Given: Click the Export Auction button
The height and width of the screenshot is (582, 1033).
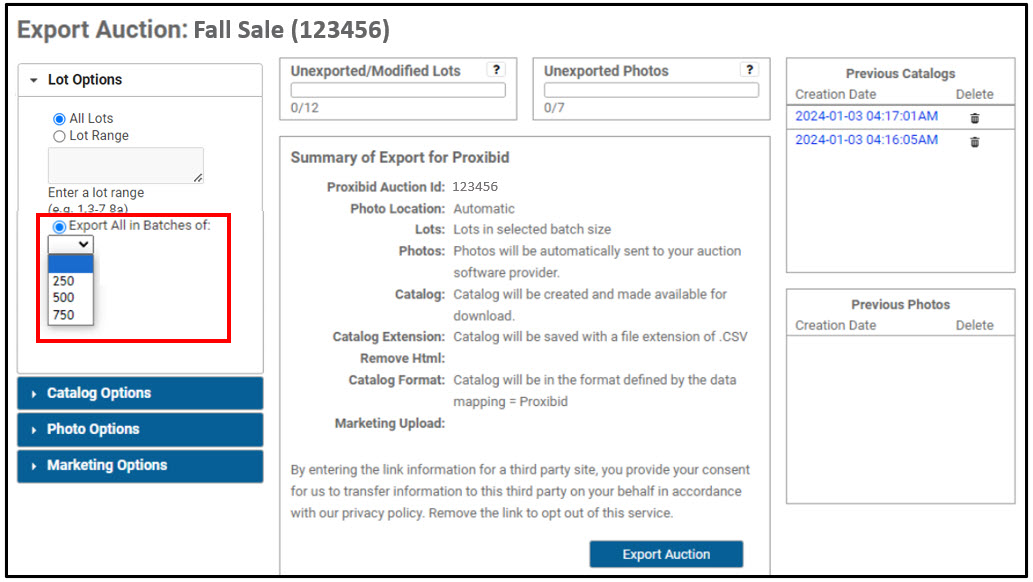Looking at the screenshot, I should point(666,554).
